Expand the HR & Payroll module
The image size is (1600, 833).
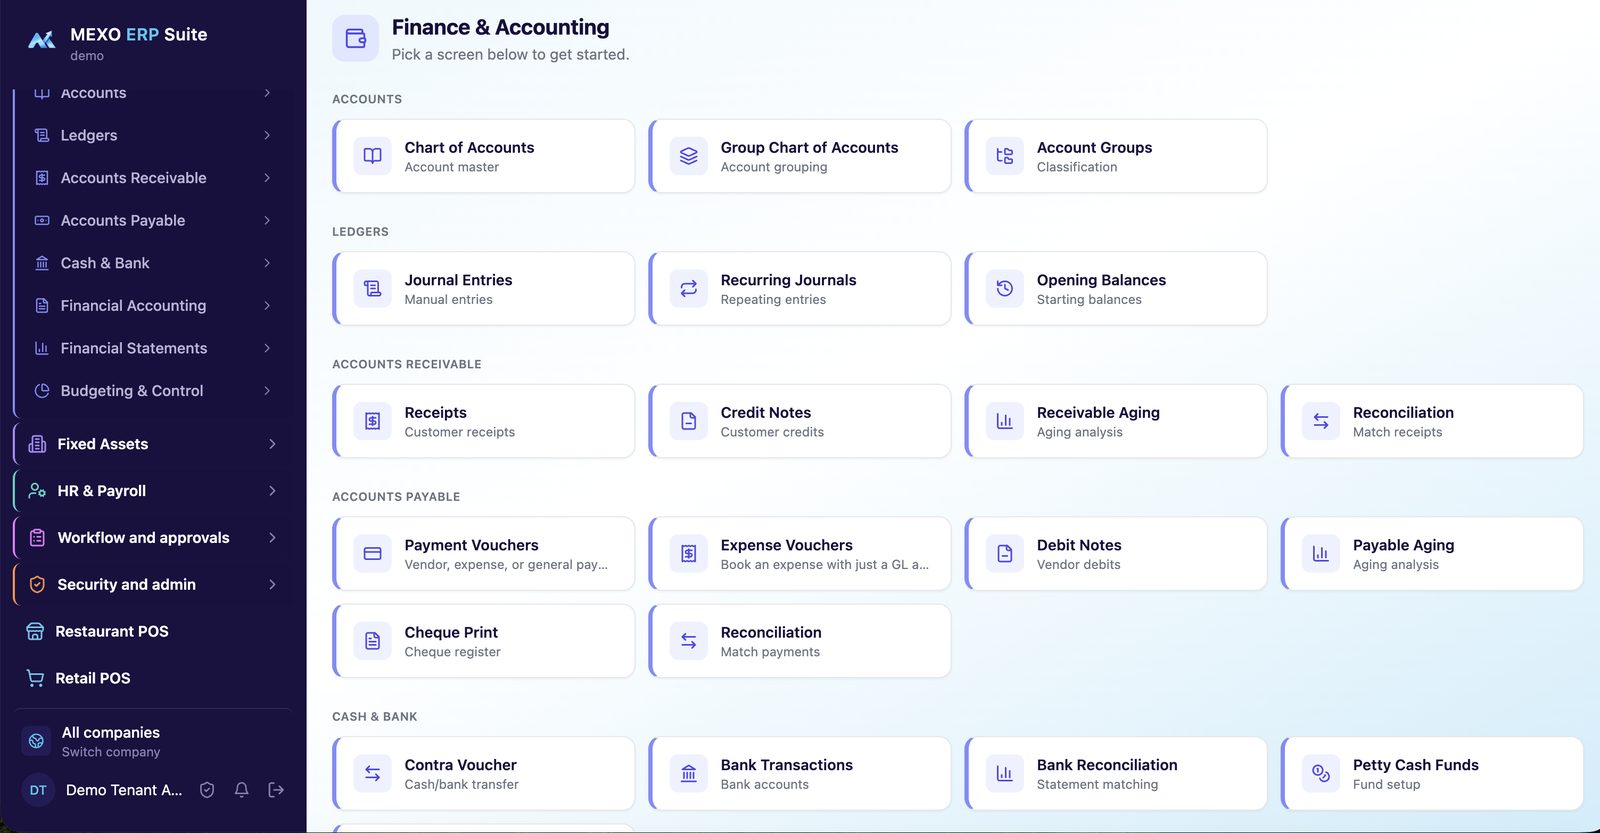pos(153,491)
